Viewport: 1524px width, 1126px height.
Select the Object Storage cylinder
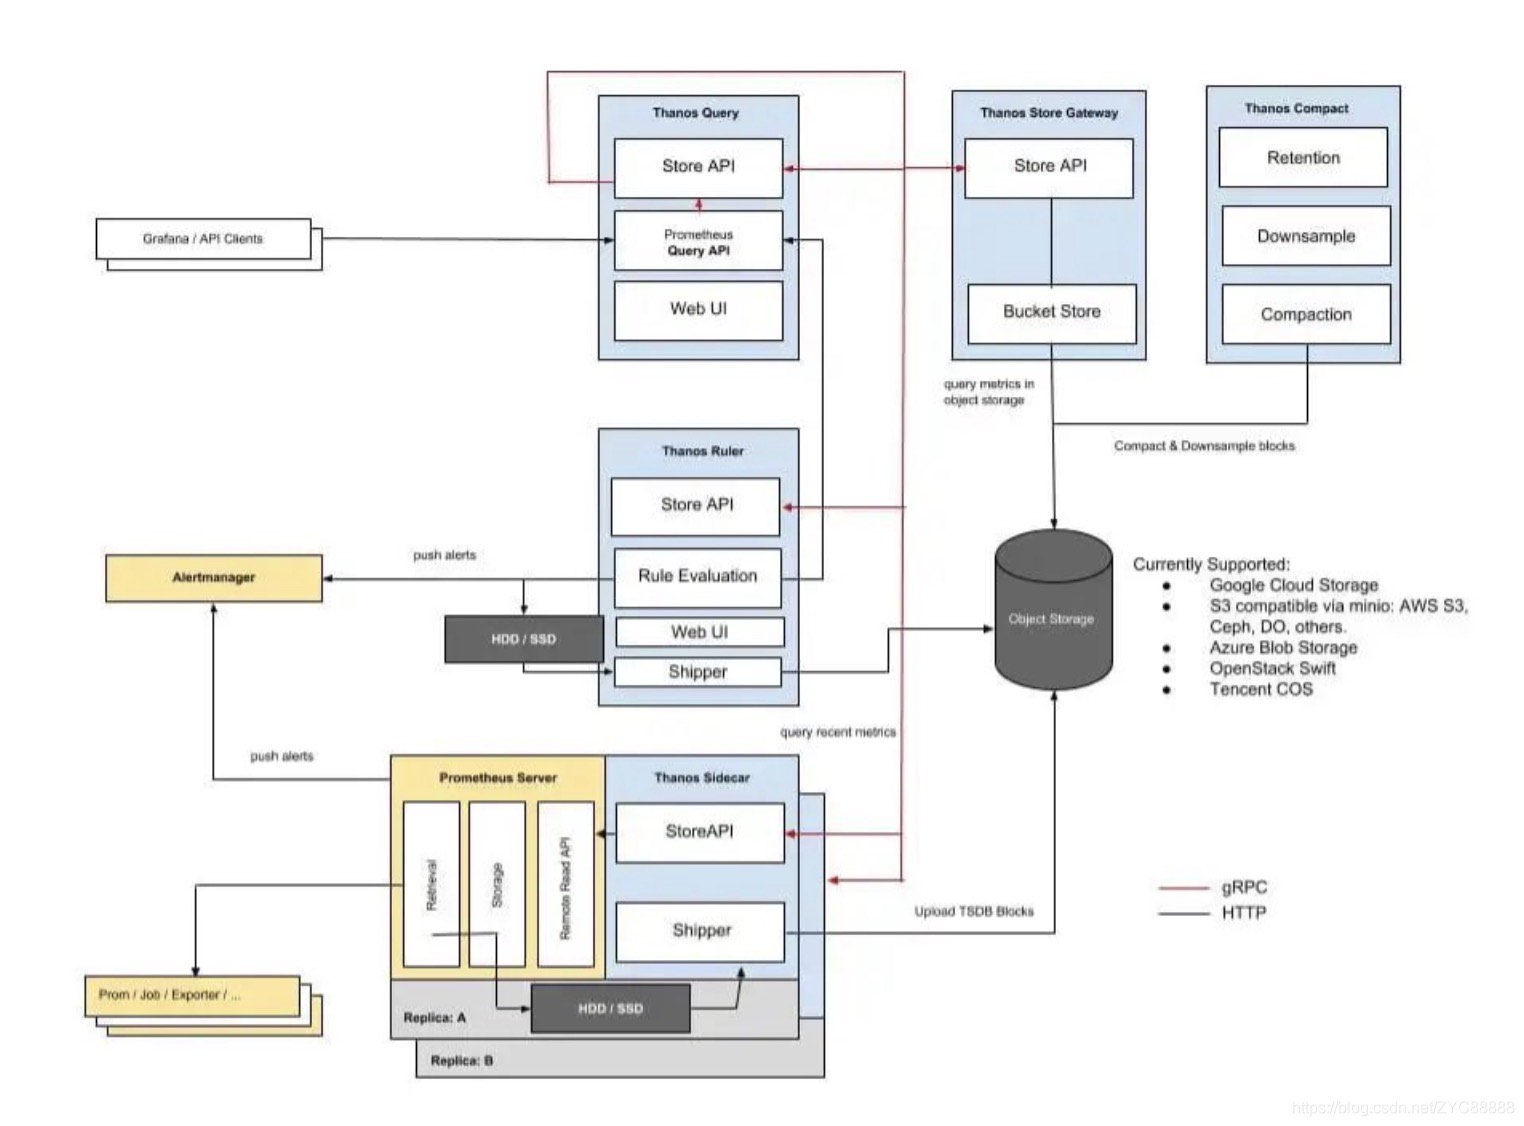(1053, 610)
